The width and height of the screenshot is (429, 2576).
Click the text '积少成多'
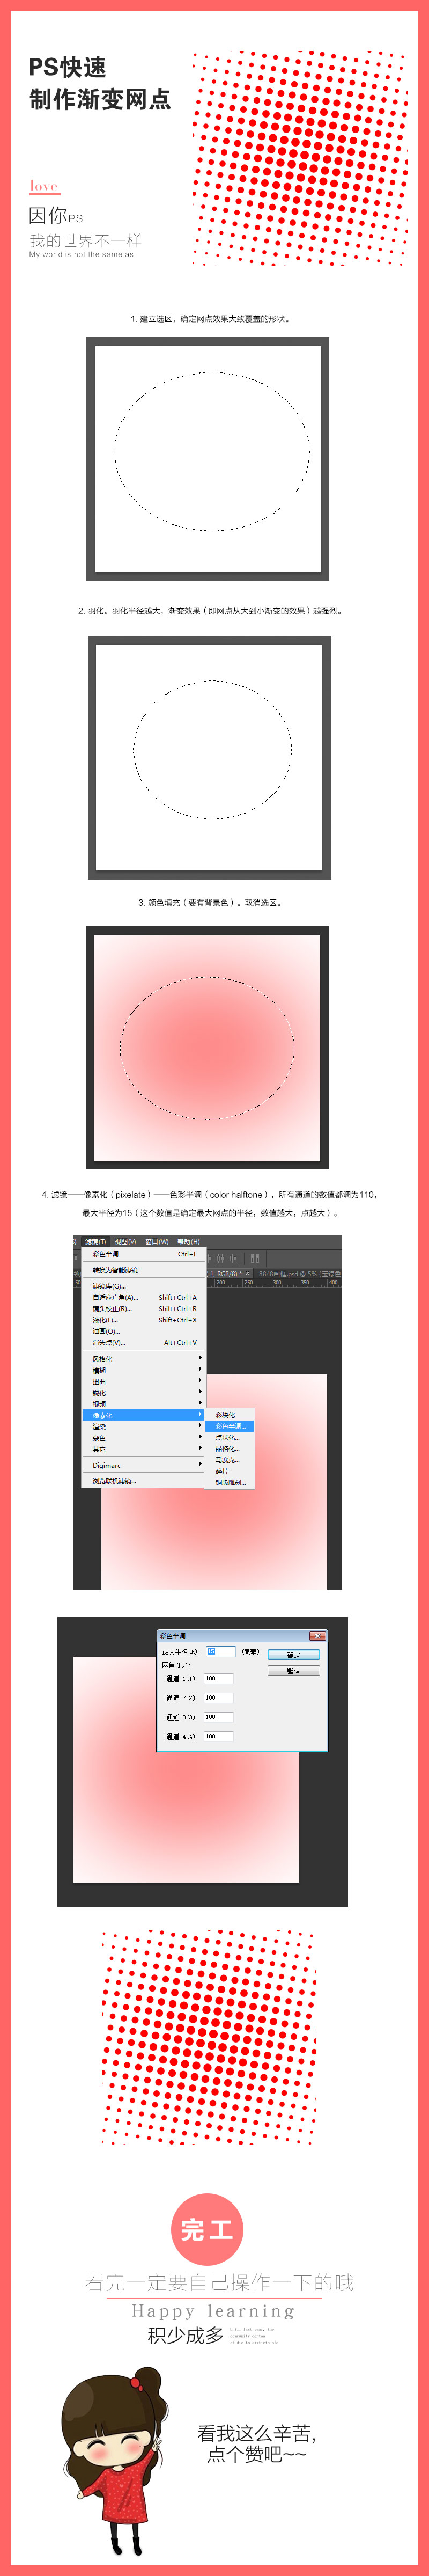tap(185, 2335)
